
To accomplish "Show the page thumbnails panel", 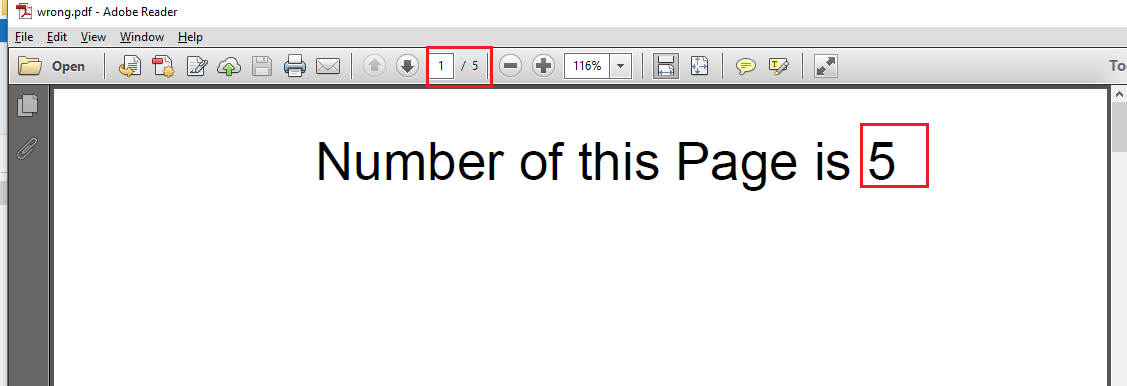I will 27,105.
